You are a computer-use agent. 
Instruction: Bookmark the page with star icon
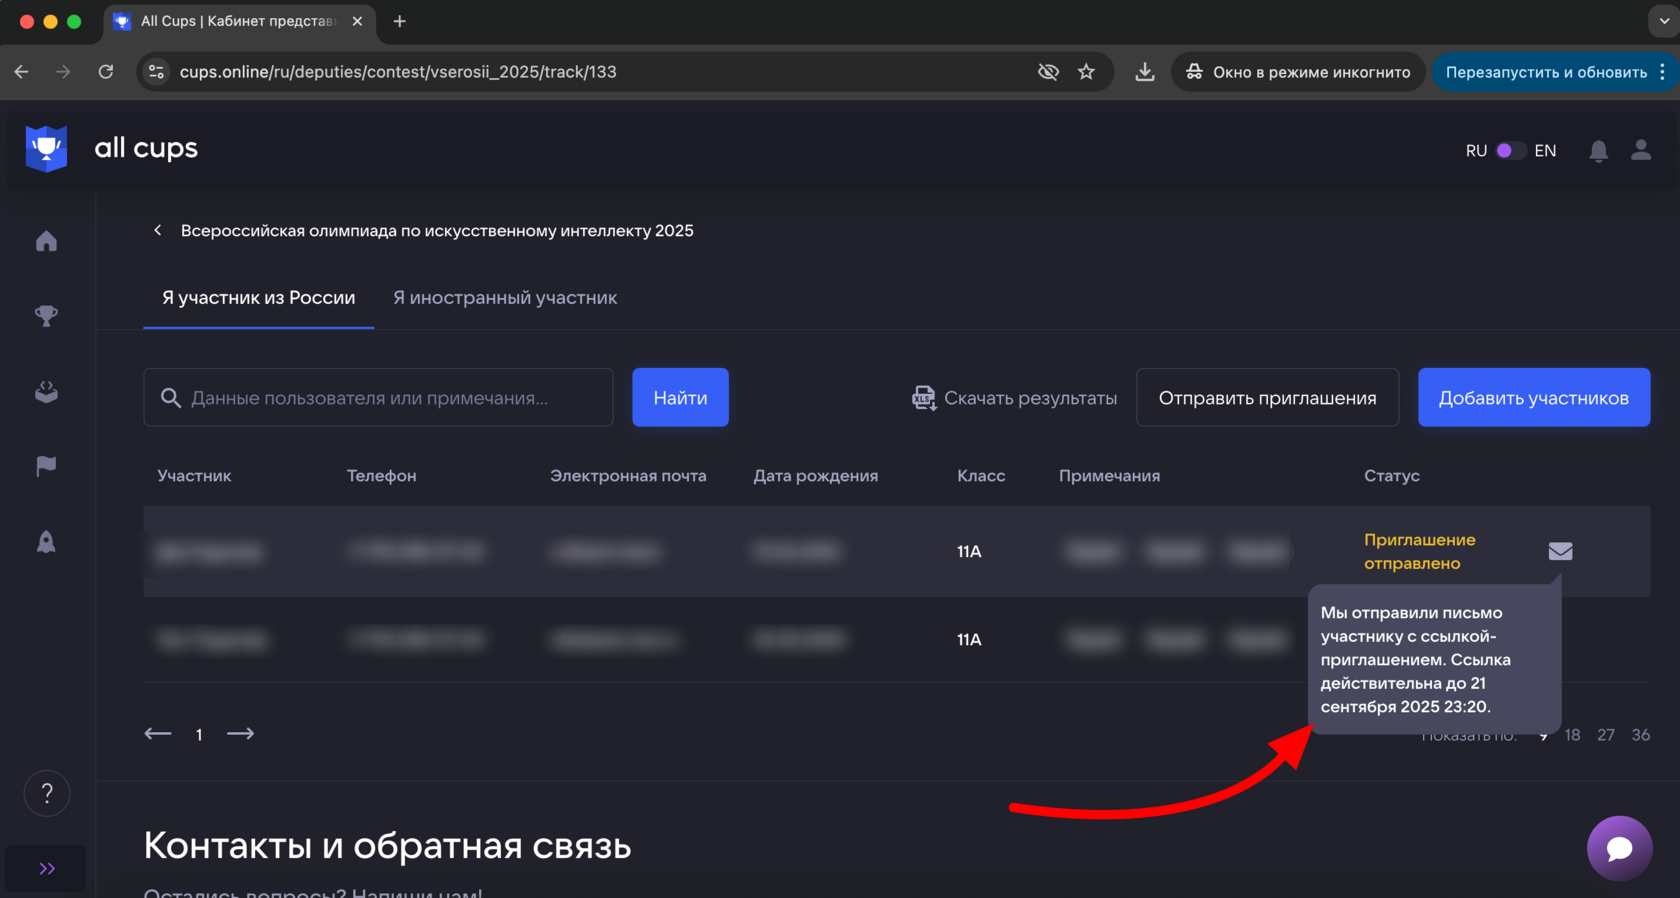pyautogui.click(x=1086, y=72)
